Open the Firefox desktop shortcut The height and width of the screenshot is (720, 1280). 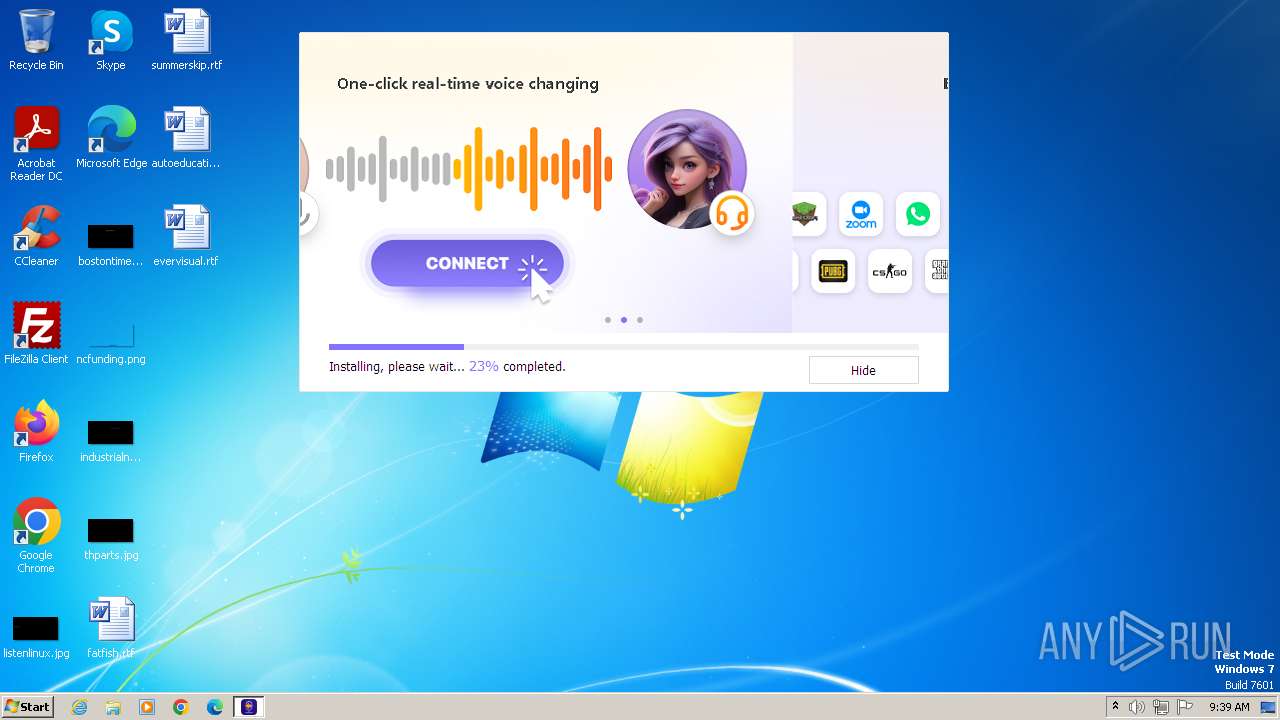[36, 432]
